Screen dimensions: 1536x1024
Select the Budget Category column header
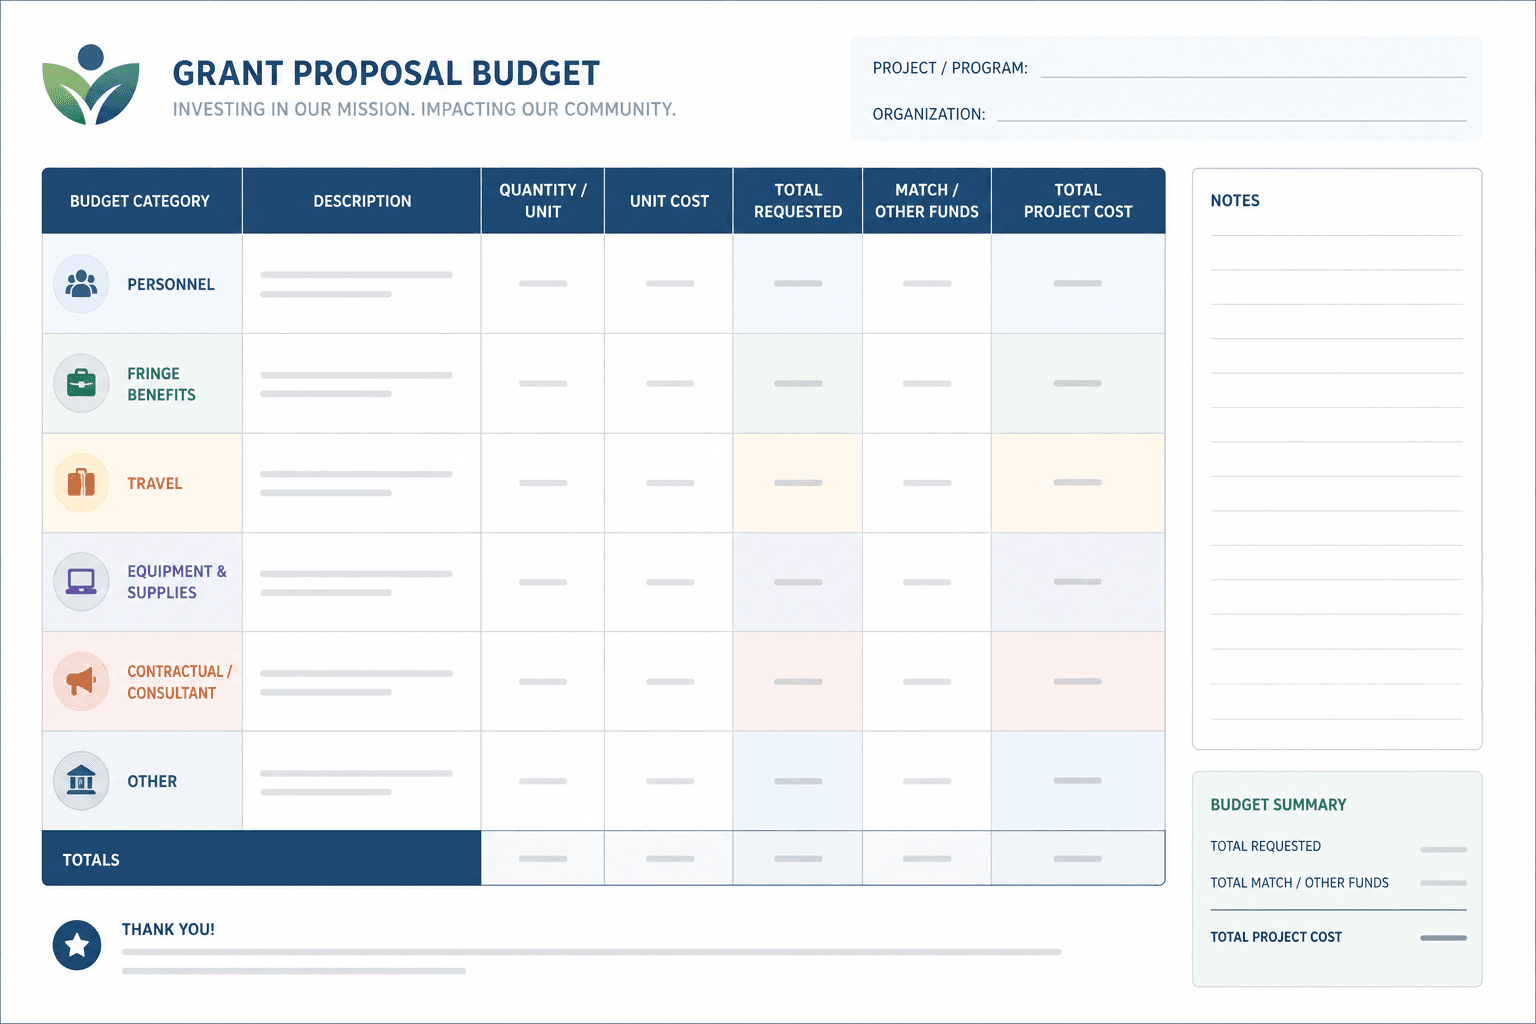[142, 201]
